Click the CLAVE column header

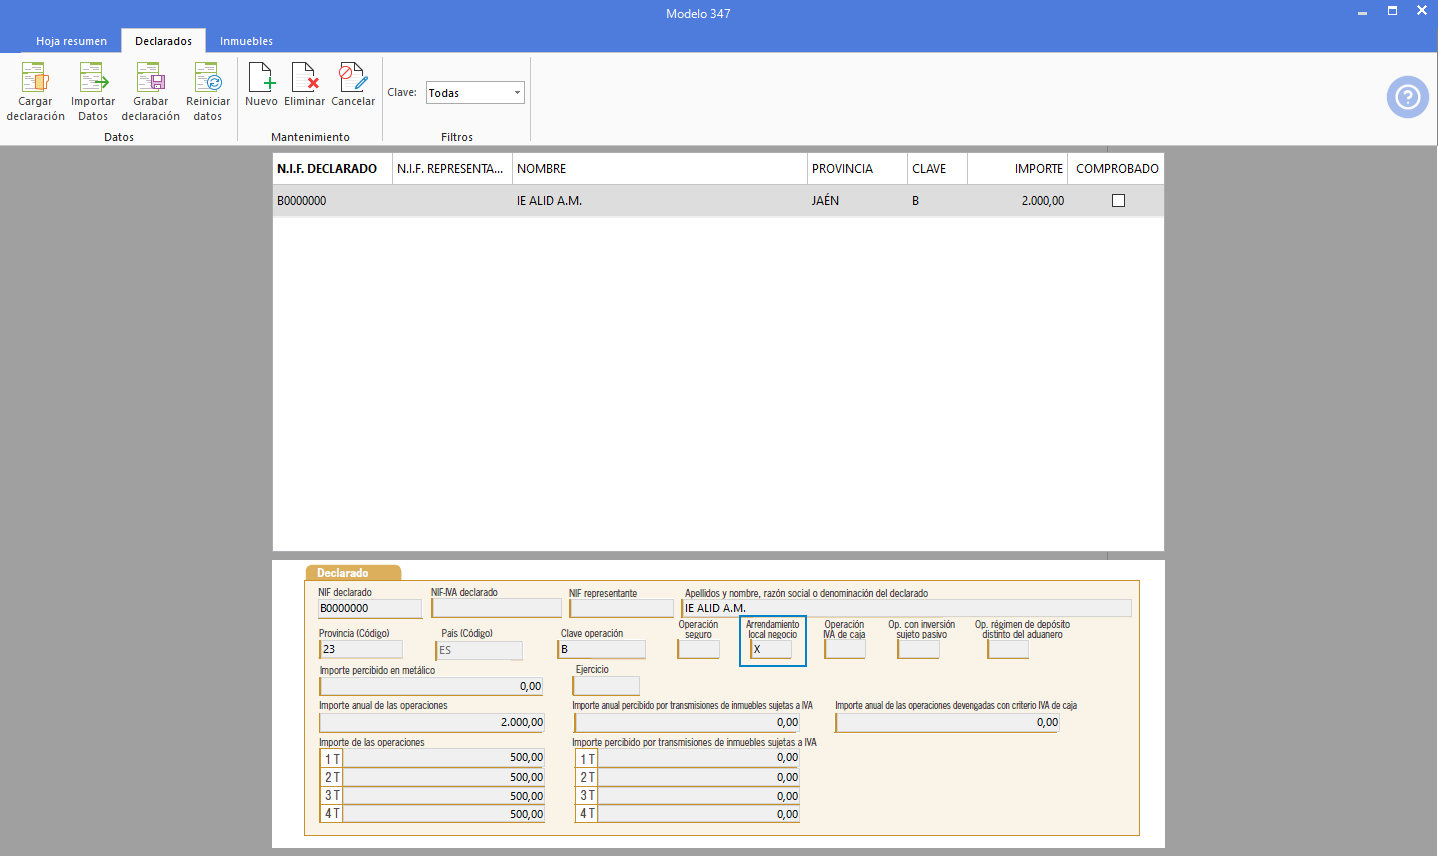937,169
